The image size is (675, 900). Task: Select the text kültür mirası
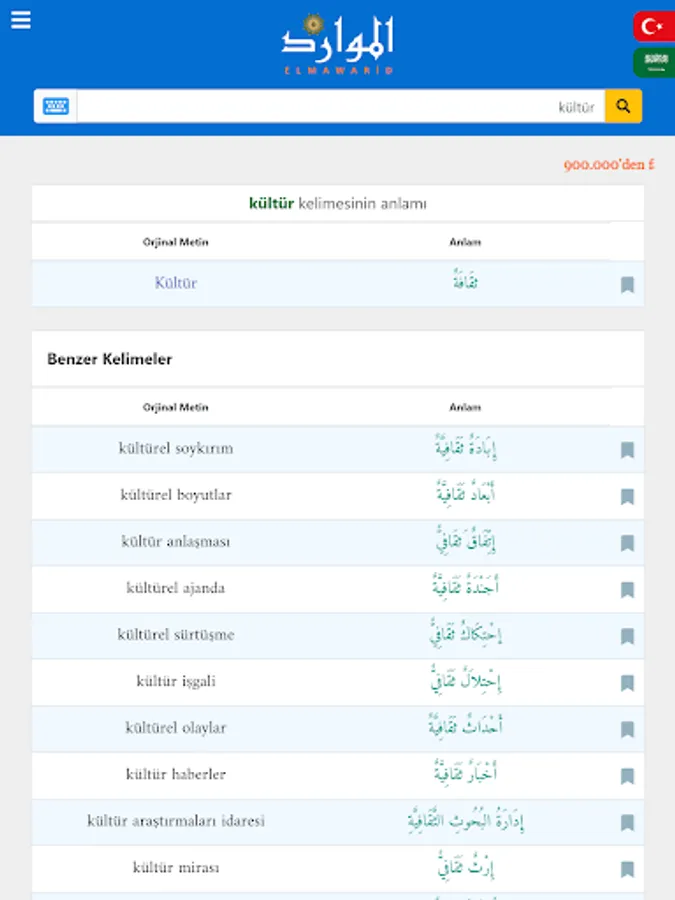tap(176, 867)
